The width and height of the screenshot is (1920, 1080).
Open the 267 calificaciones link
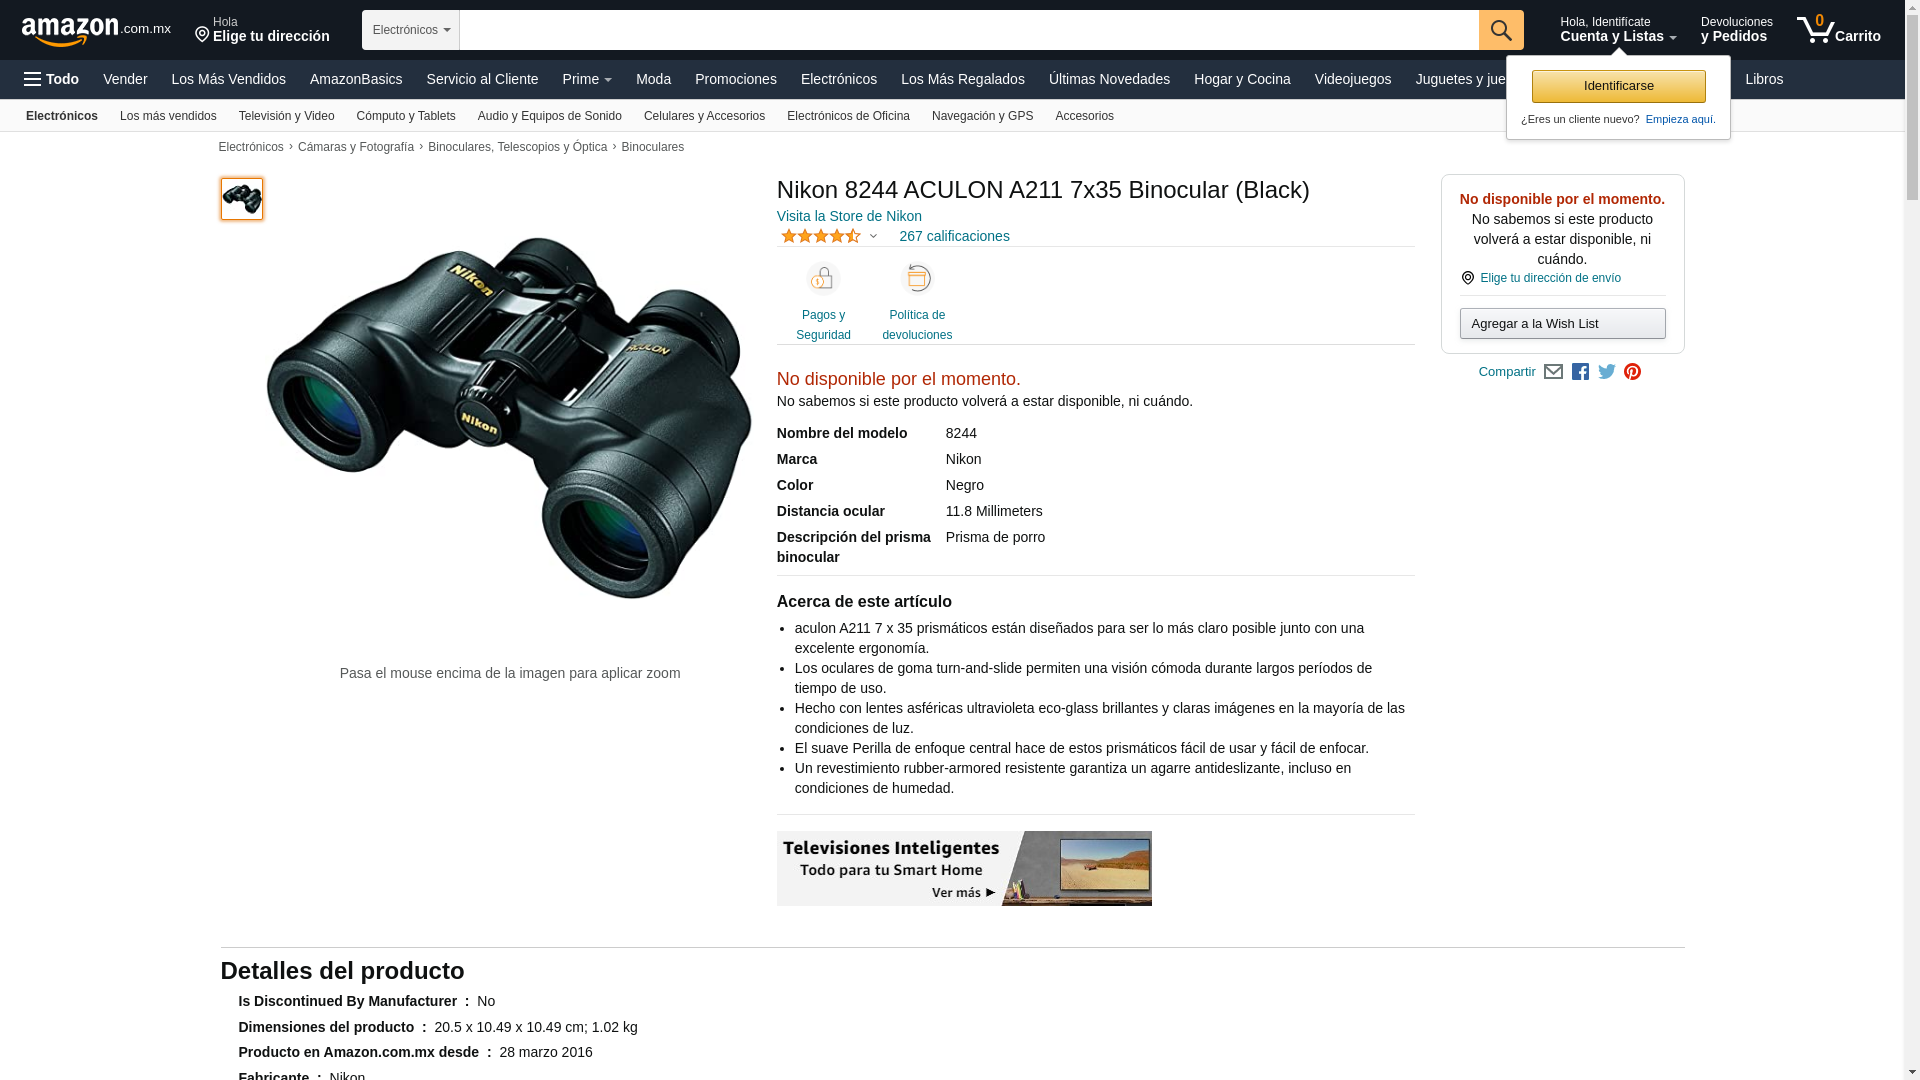pyautogui.click(x=954, y=236)
